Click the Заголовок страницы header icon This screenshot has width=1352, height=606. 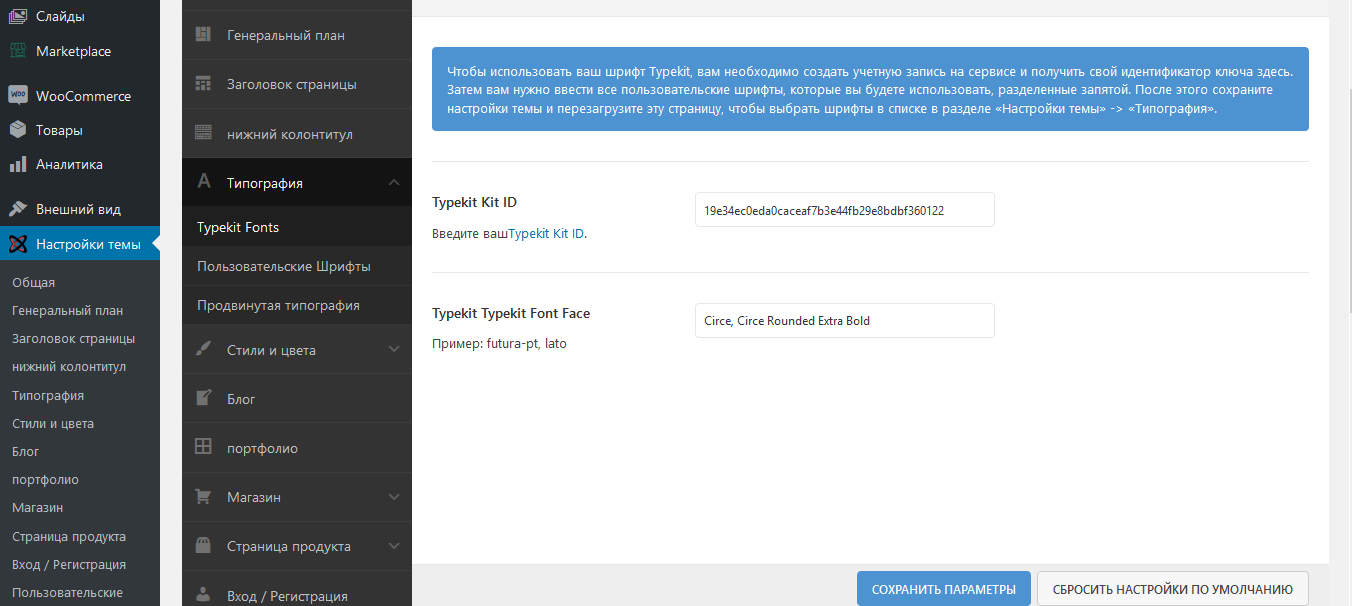click(204, 84)
